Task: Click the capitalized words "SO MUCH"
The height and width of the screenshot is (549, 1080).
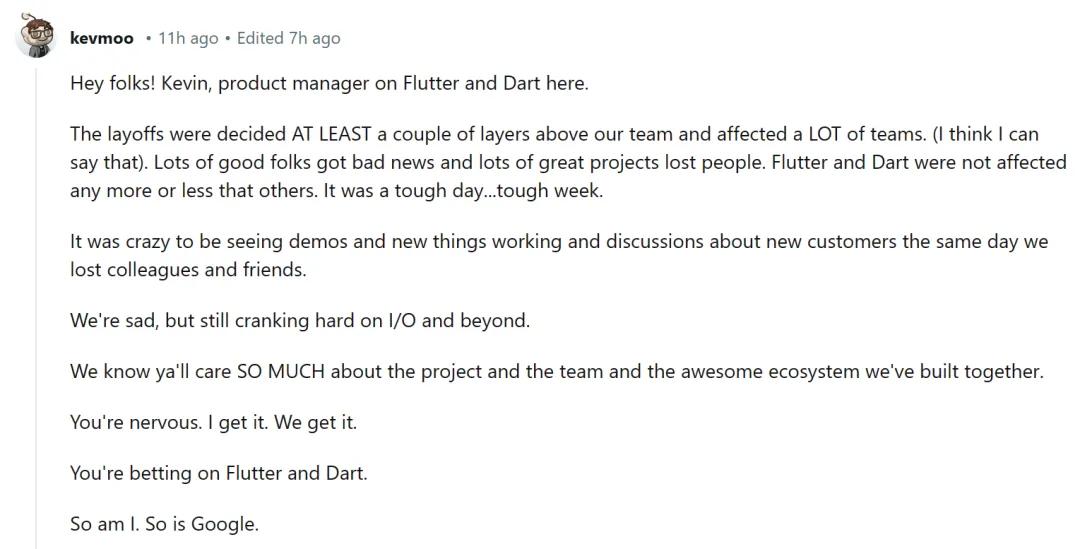Action: point(282,371)
